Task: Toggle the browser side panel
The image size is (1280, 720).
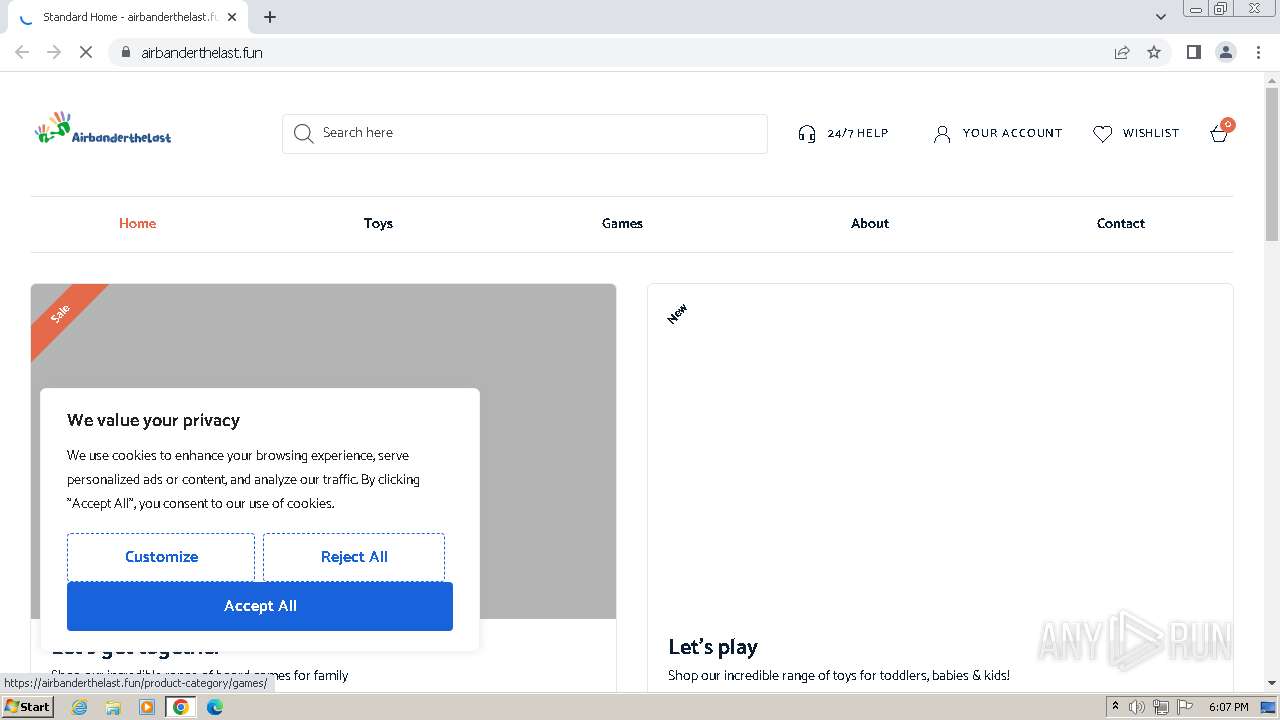Action: coord(1193,52)
